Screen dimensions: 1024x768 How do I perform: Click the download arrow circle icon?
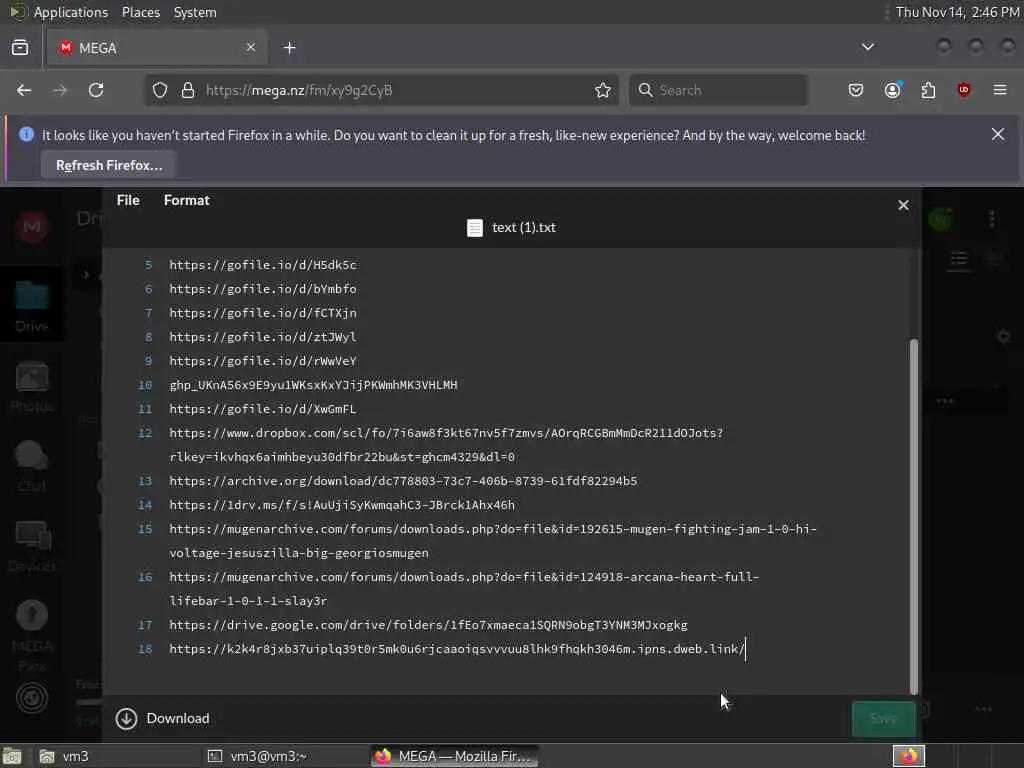126,718
